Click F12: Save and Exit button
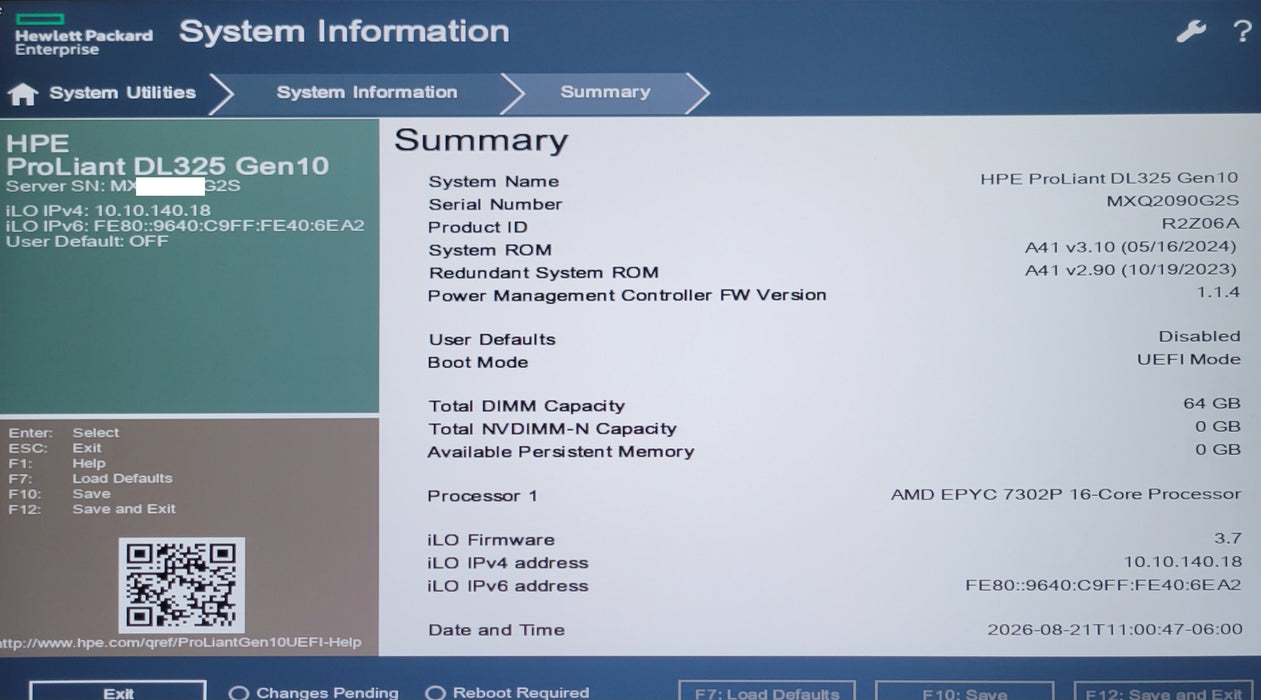The height and width of the screenshot is (700, 1261). (1164, 691)
